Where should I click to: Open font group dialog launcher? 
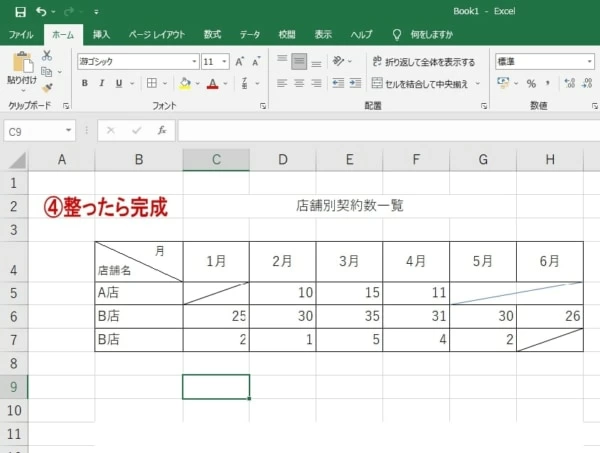tap(263, 106)
